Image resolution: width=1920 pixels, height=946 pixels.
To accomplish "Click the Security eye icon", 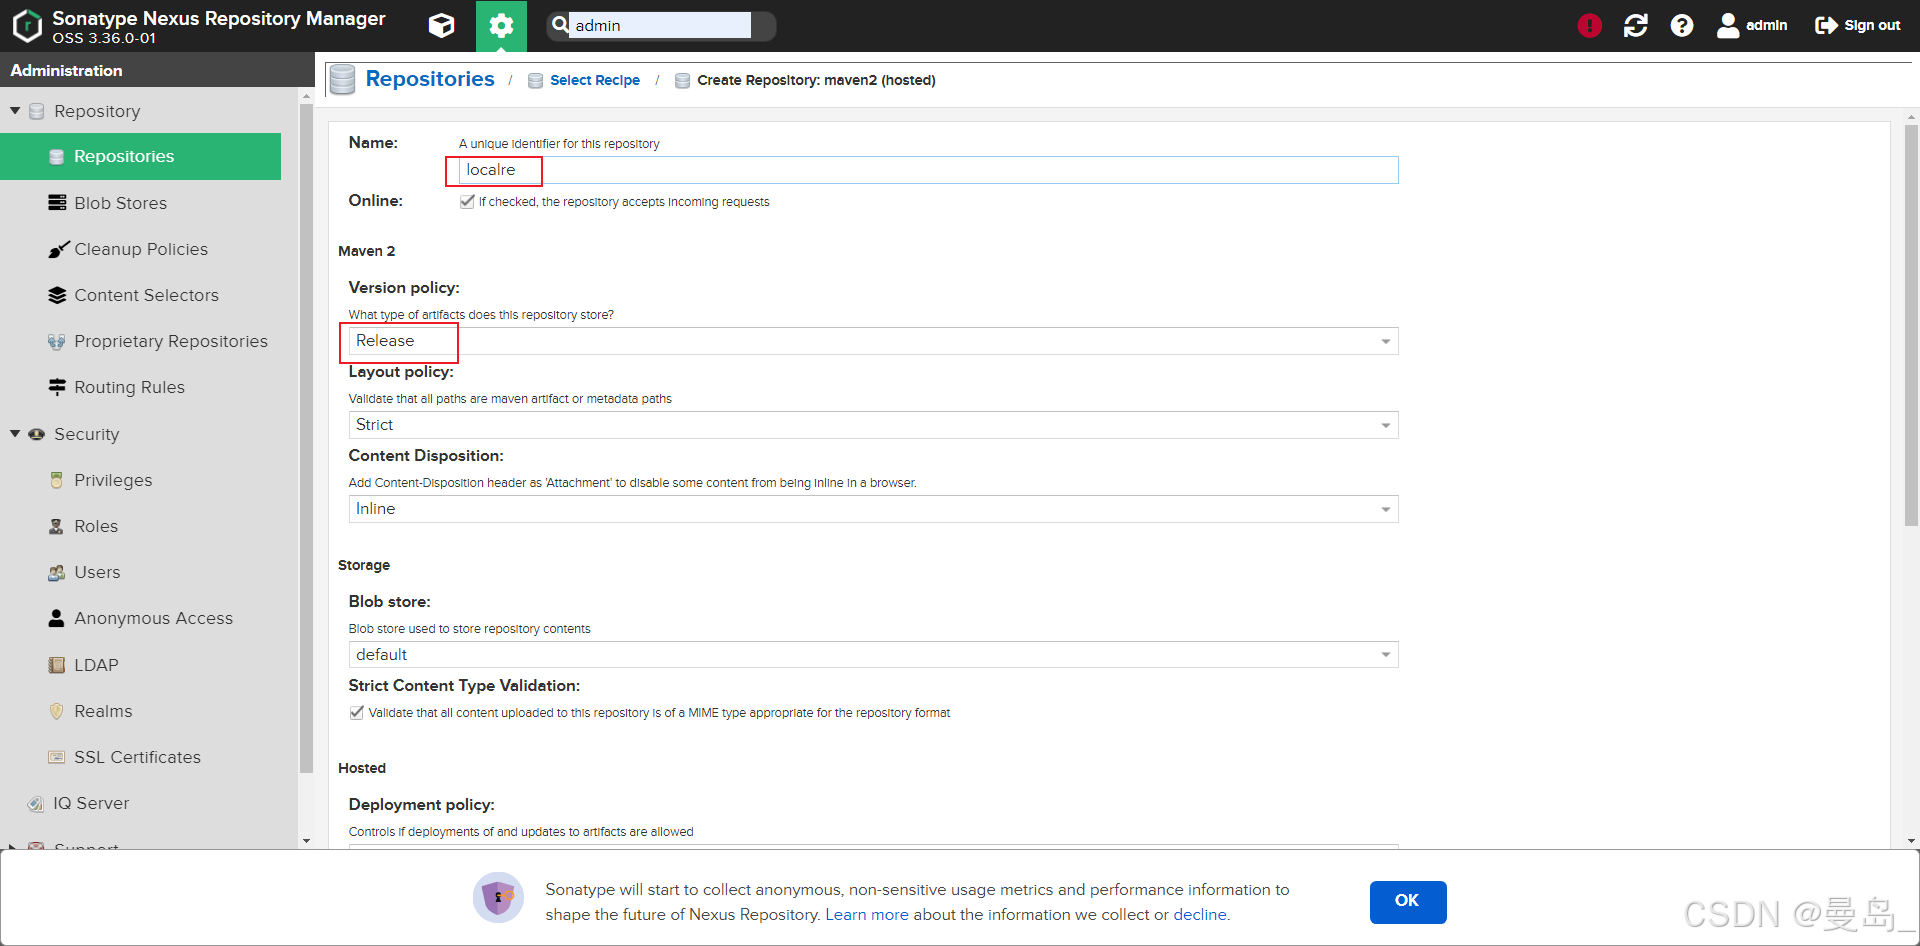I will click(37, 434).
